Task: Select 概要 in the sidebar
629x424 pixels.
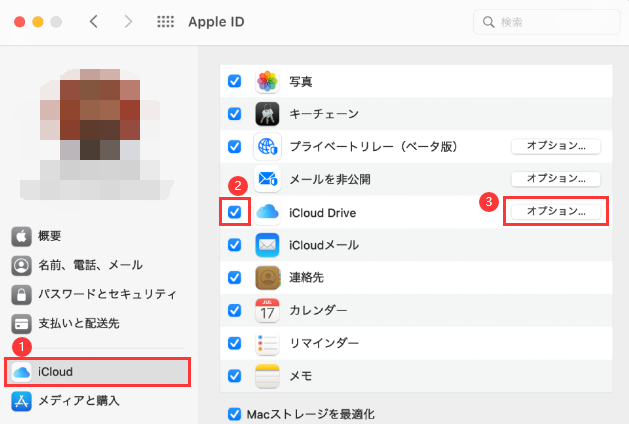Action: 49,236
